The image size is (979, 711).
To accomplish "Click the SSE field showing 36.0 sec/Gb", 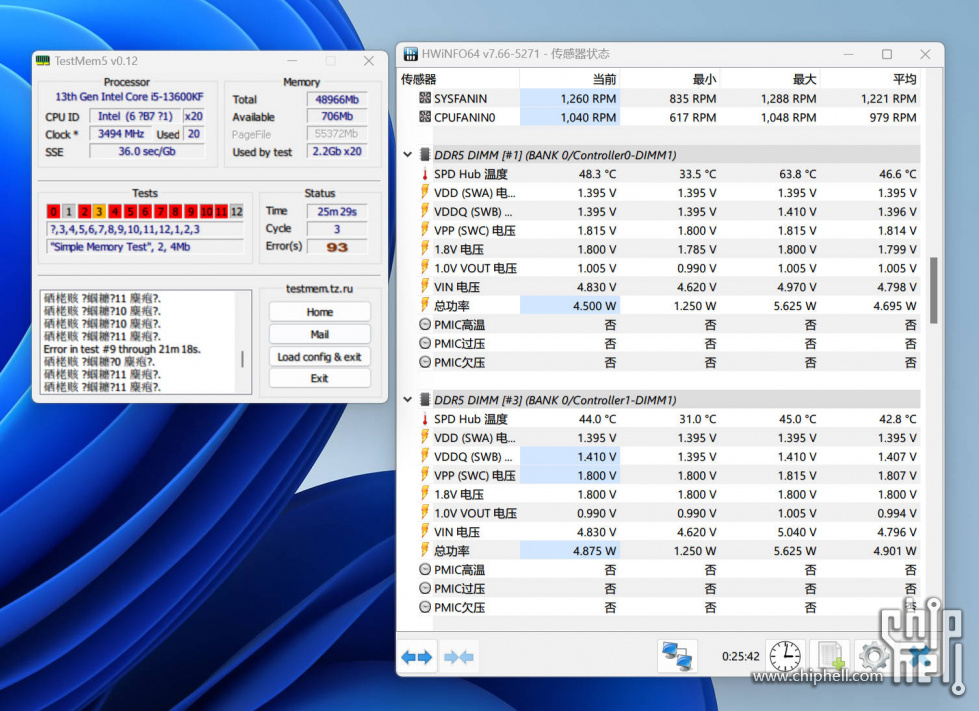I will click(x=147, y=151).
